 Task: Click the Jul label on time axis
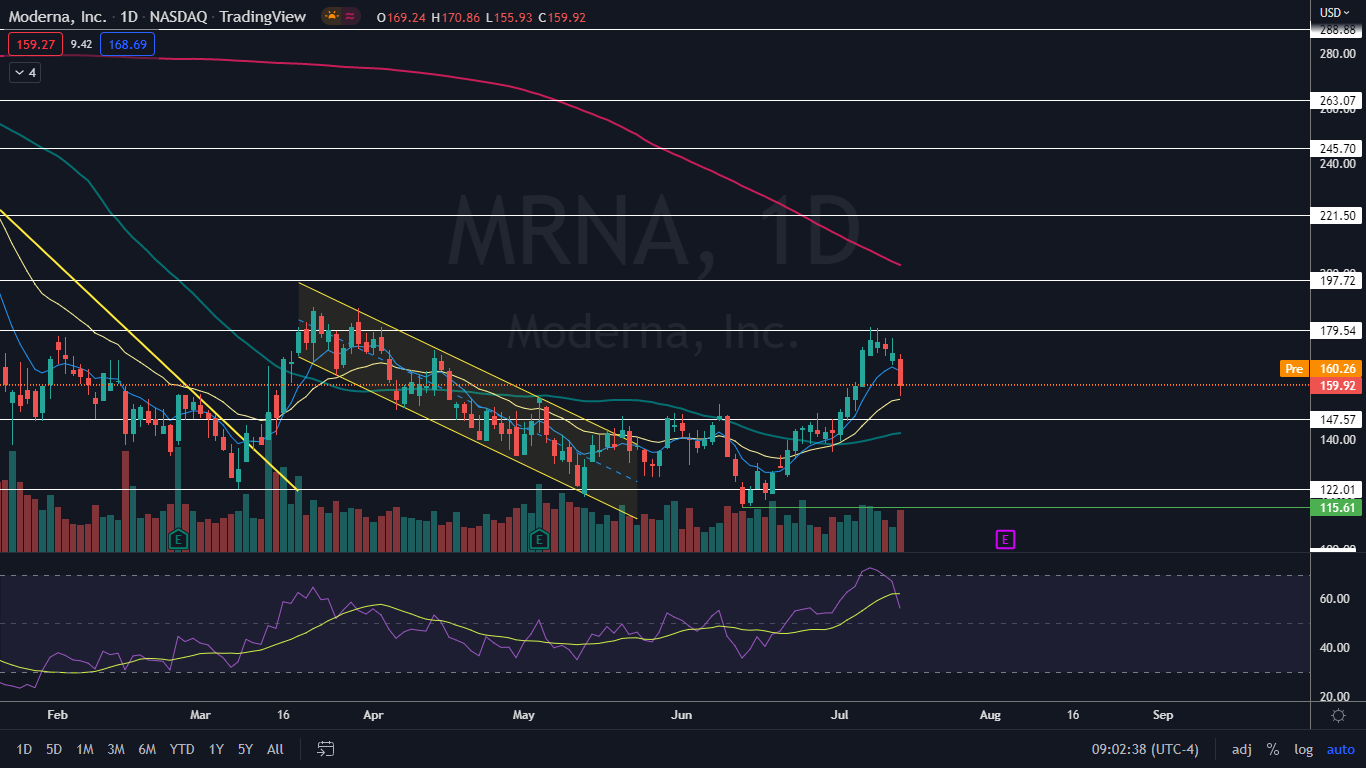click(x=838, y=716)
